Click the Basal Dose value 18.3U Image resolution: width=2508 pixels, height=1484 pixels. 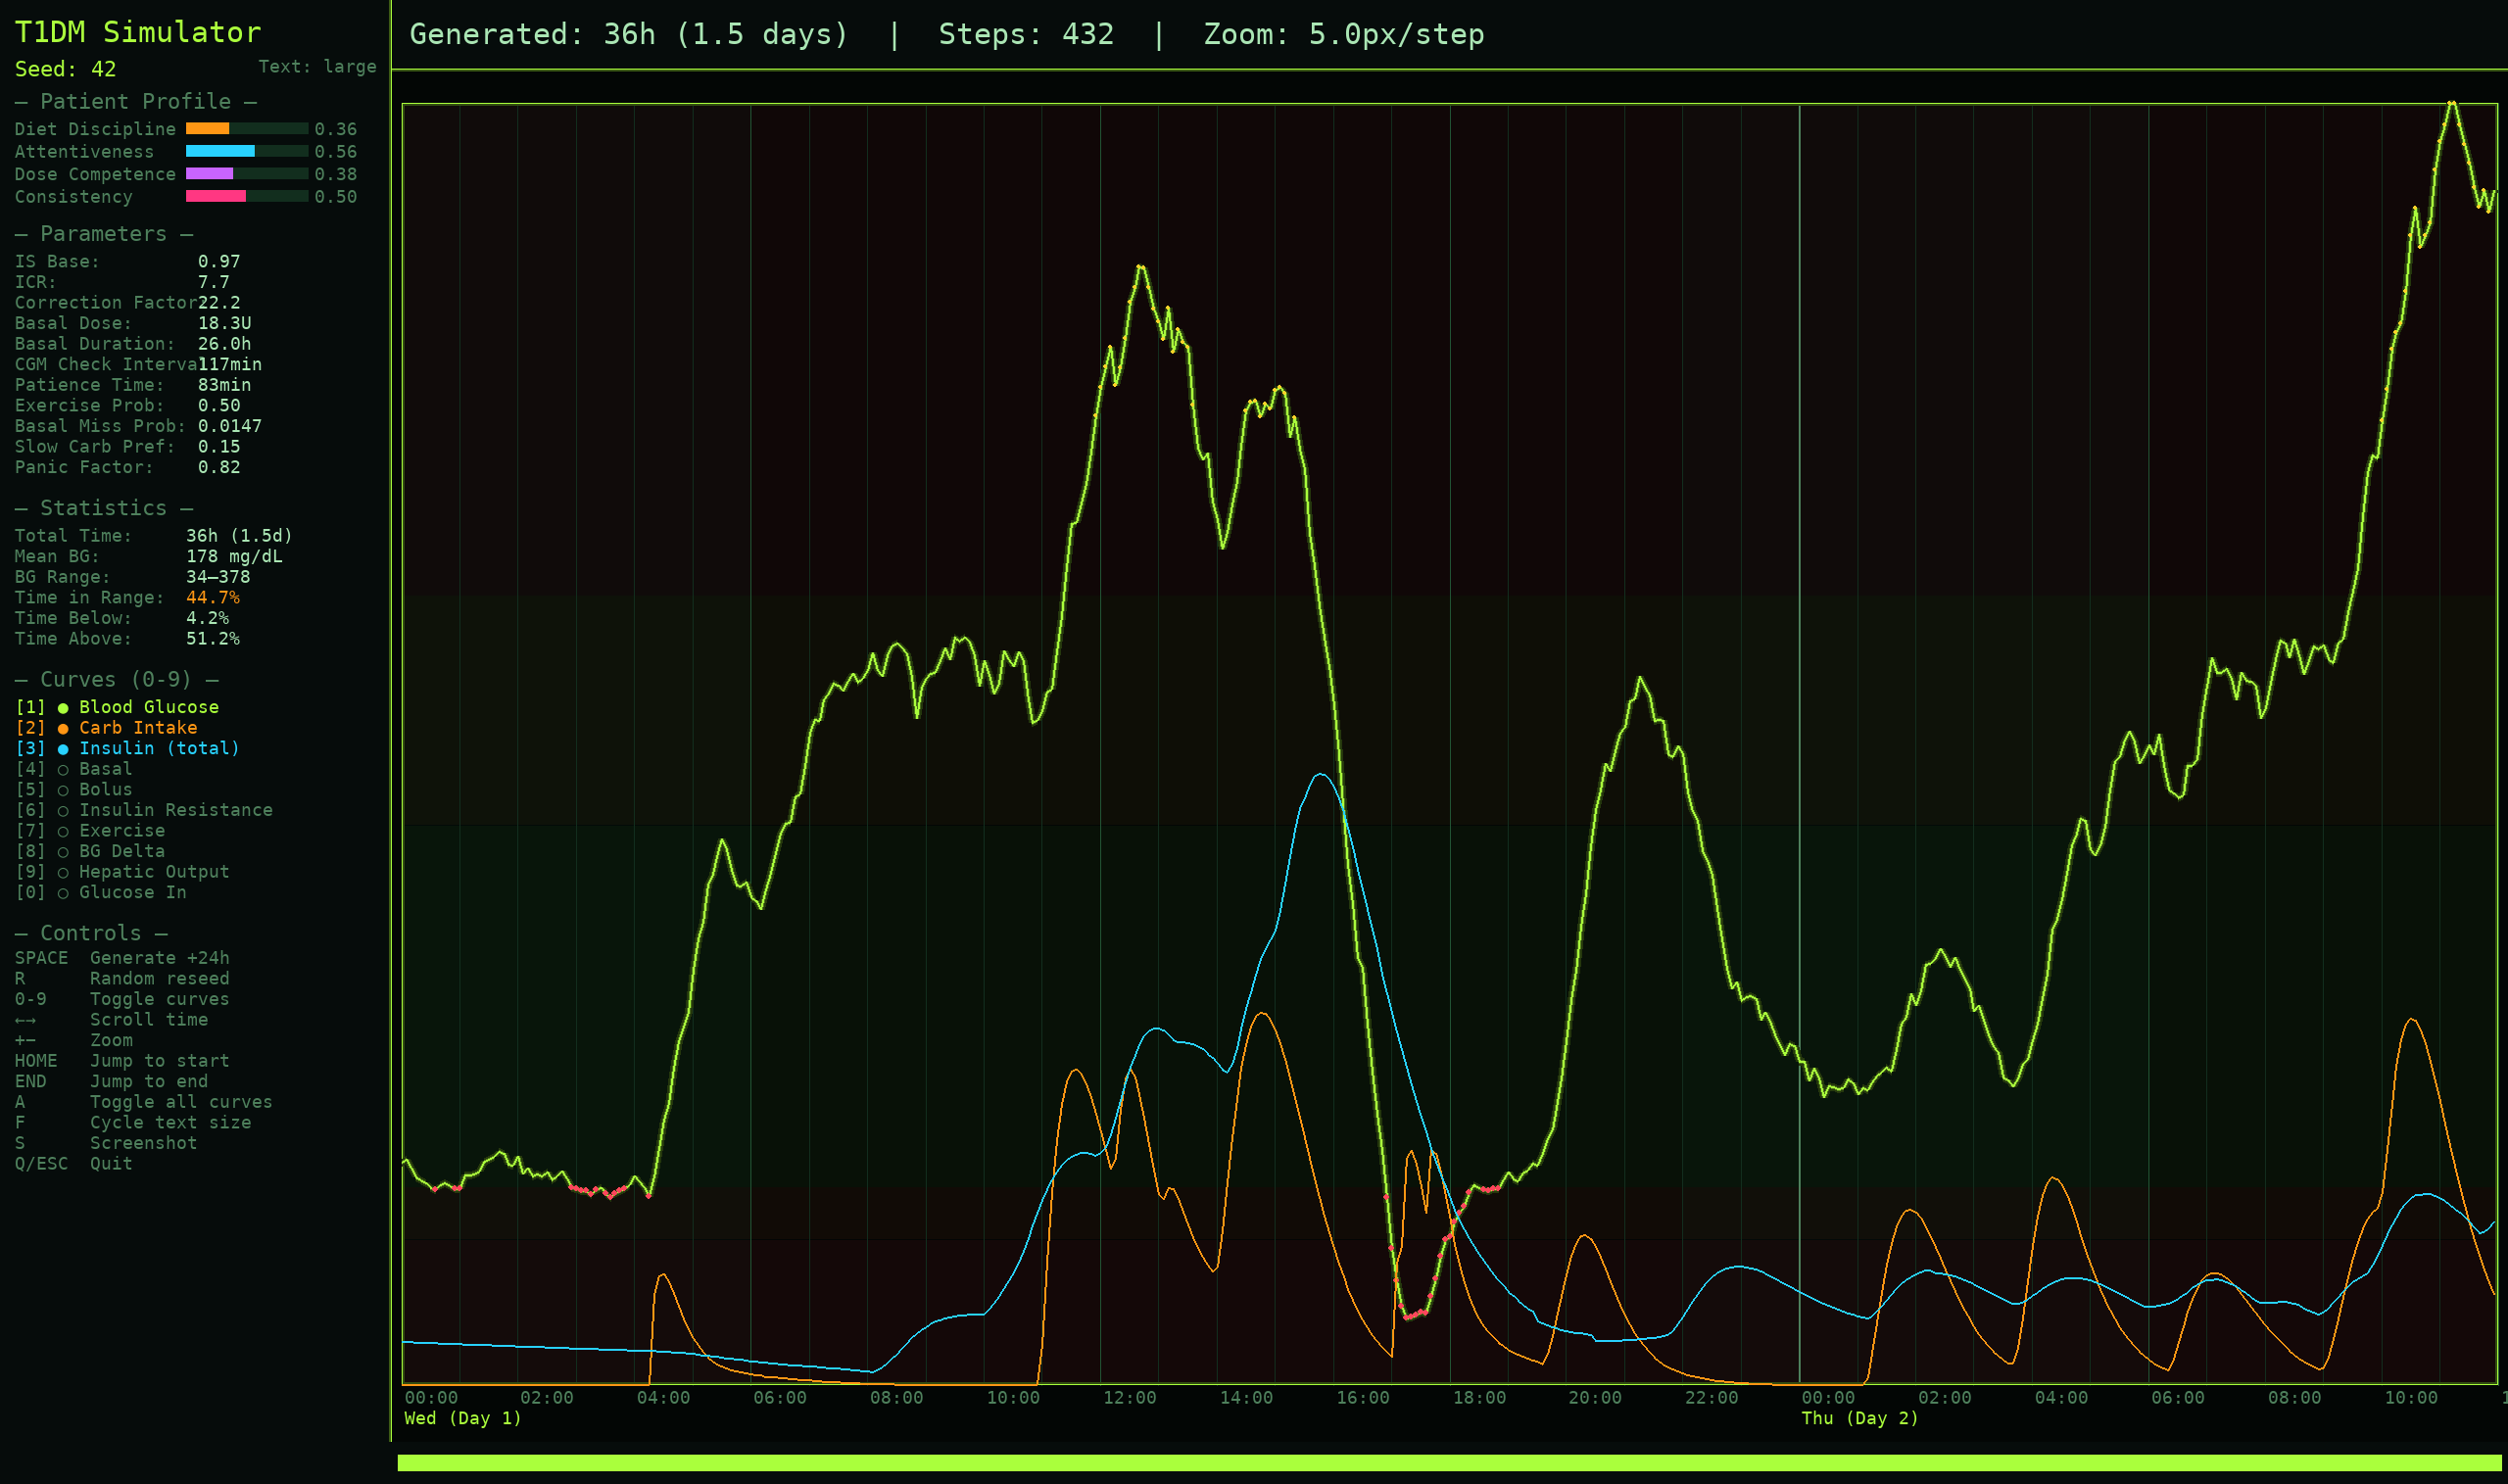(224, 323)
